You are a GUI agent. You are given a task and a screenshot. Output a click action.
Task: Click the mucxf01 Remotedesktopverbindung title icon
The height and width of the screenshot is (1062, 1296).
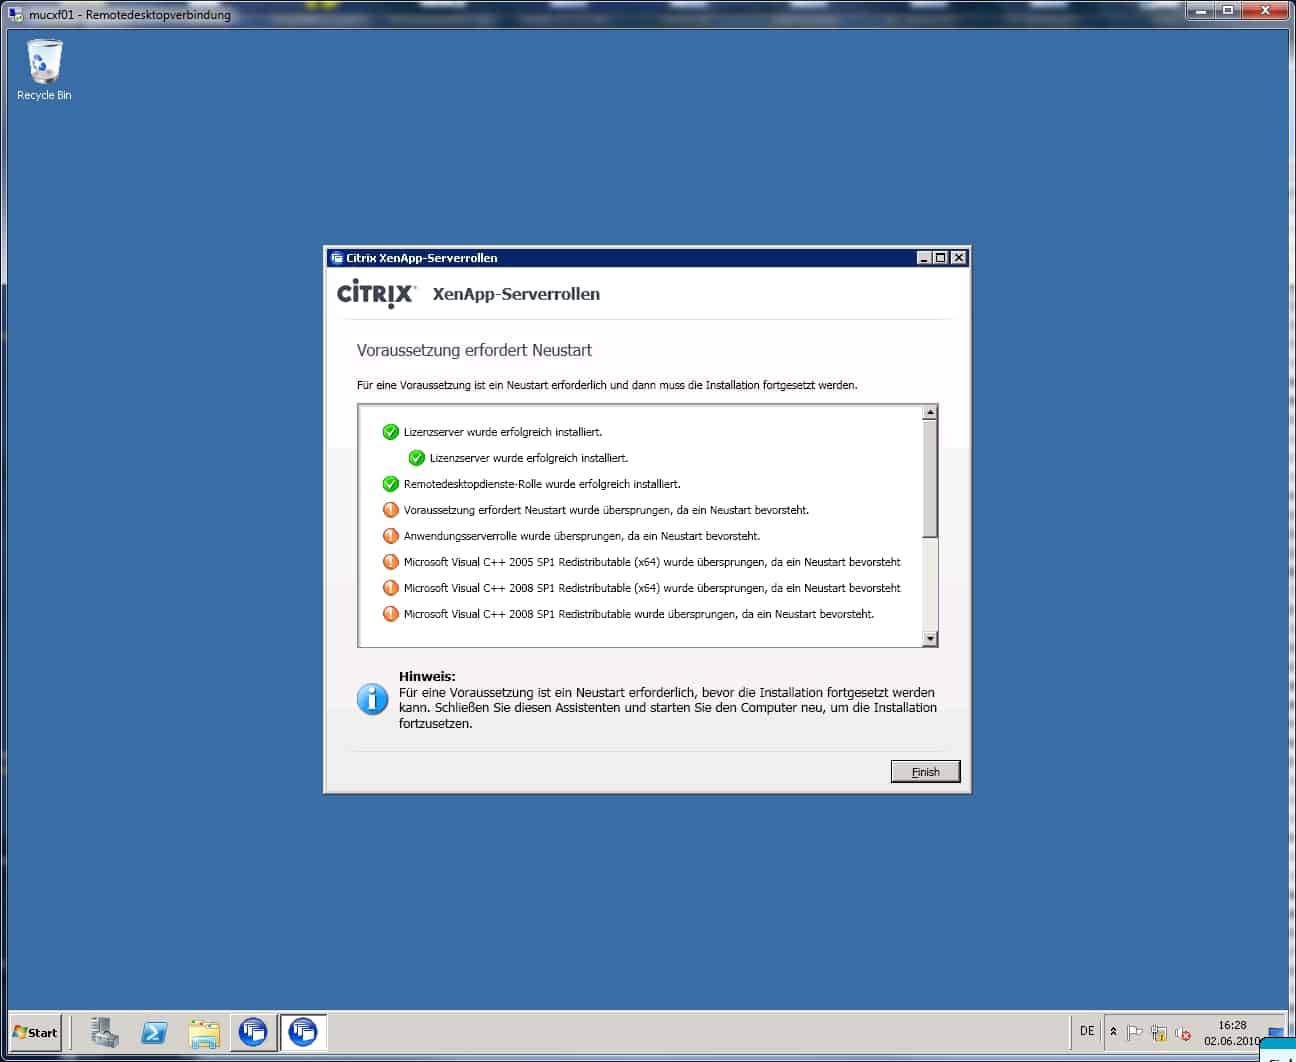pos(15,15)
